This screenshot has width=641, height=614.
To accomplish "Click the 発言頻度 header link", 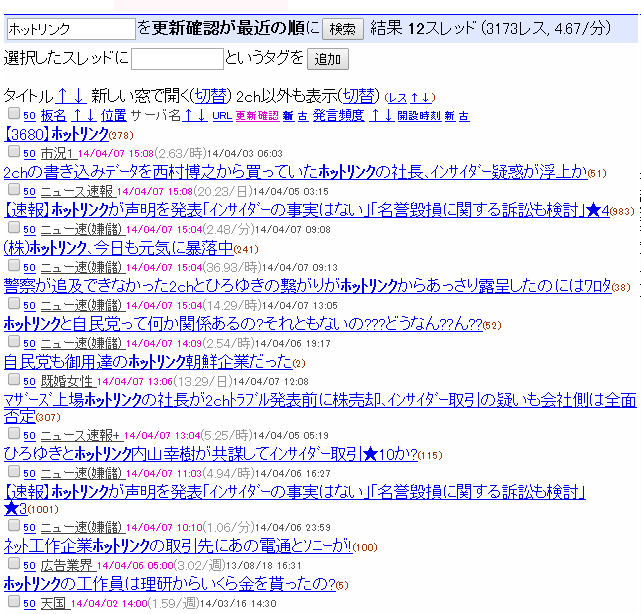I will tap(338, 116).
